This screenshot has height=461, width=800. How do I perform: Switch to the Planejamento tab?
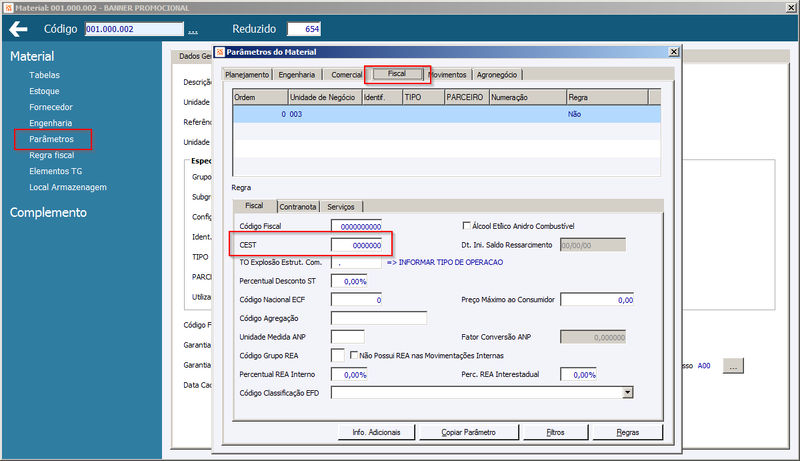[247, 74]
